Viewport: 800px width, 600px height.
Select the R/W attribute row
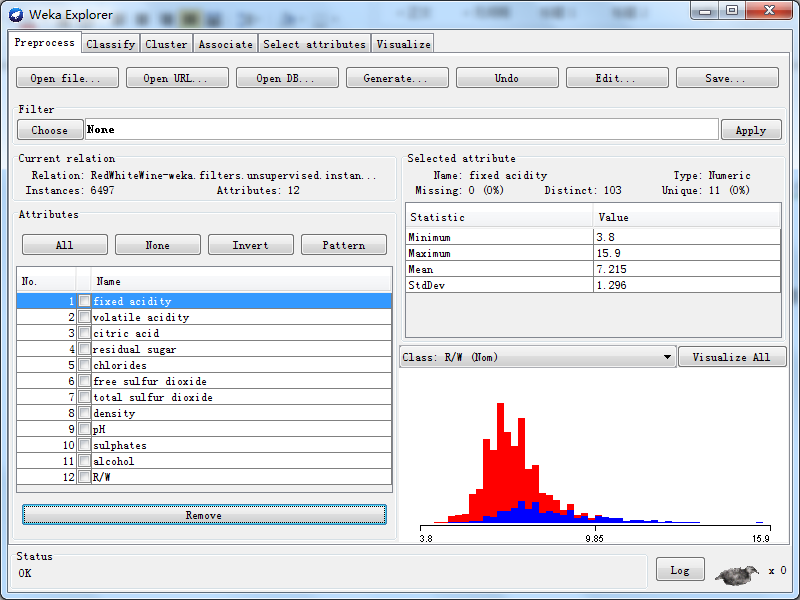point(204,477)
